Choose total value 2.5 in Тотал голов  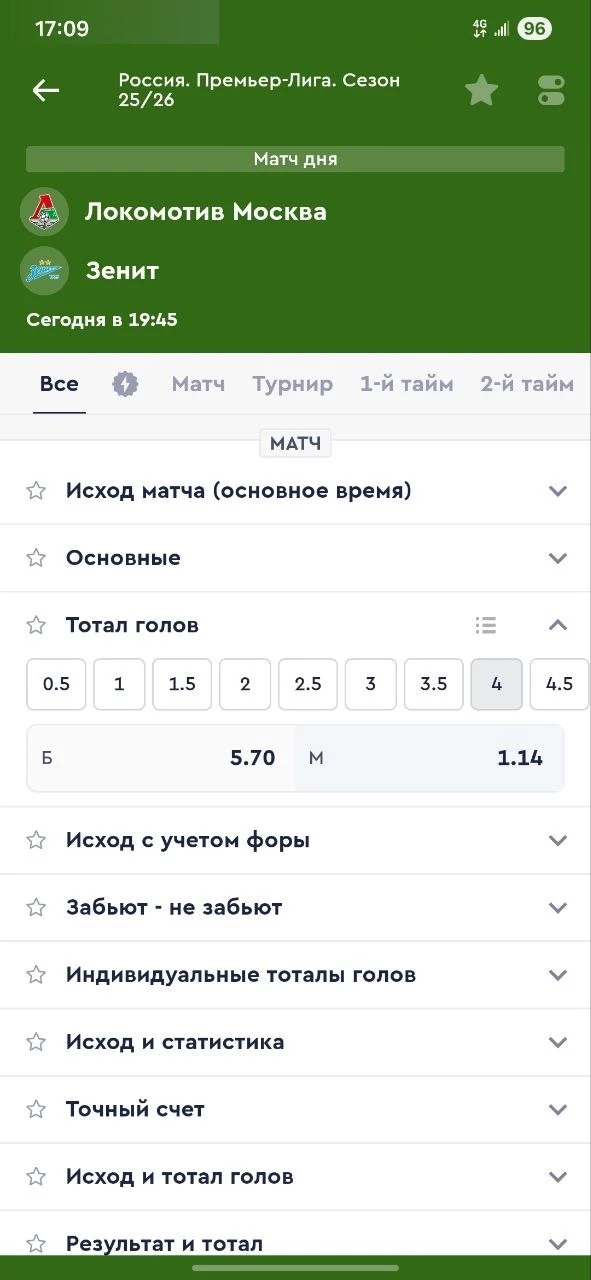coord(308,684)
